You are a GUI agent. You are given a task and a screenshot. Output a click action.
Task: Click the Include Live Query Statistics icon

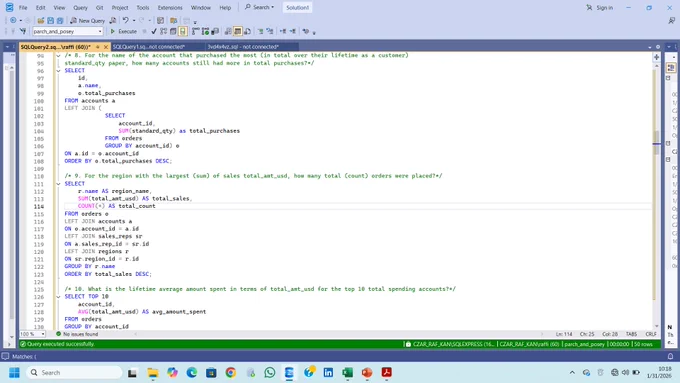click(x=205, y=31)
